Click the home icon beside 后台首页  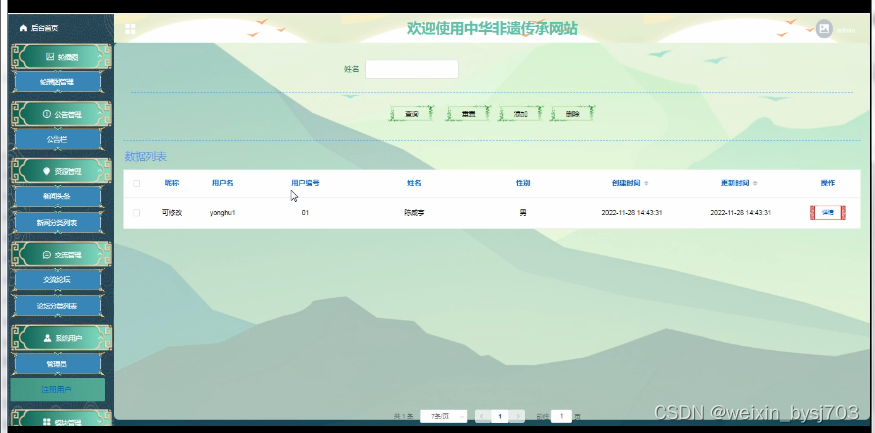coord(23,28)
